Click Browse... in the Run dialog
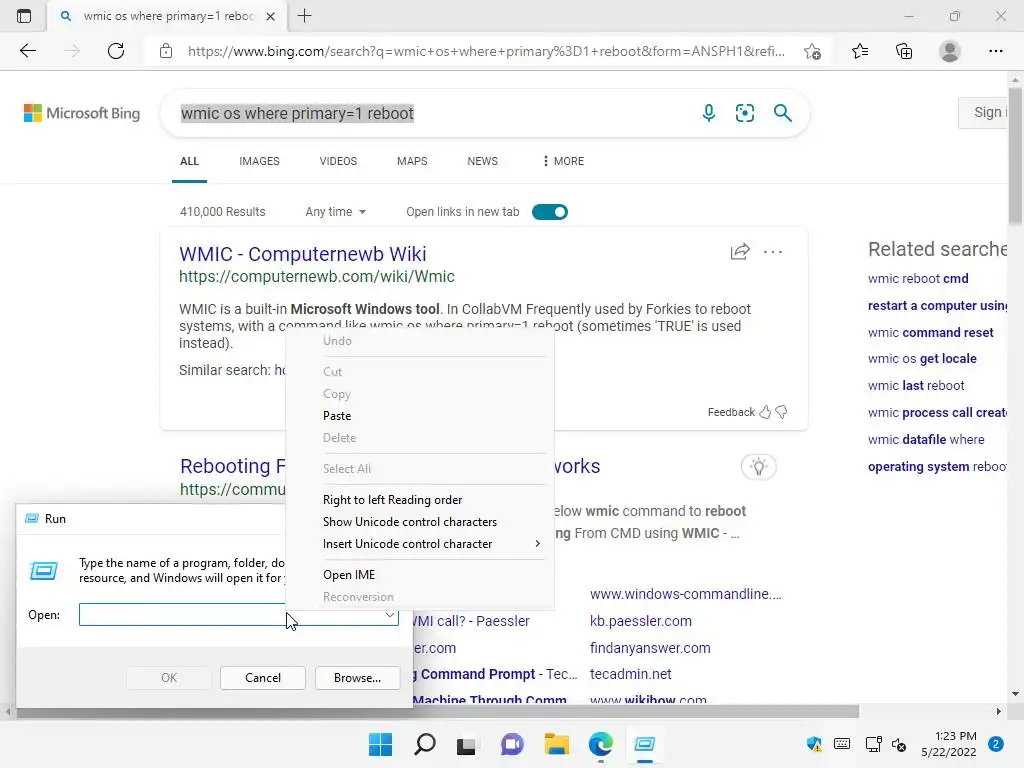 pyautogui.click(x=357, y=678)
